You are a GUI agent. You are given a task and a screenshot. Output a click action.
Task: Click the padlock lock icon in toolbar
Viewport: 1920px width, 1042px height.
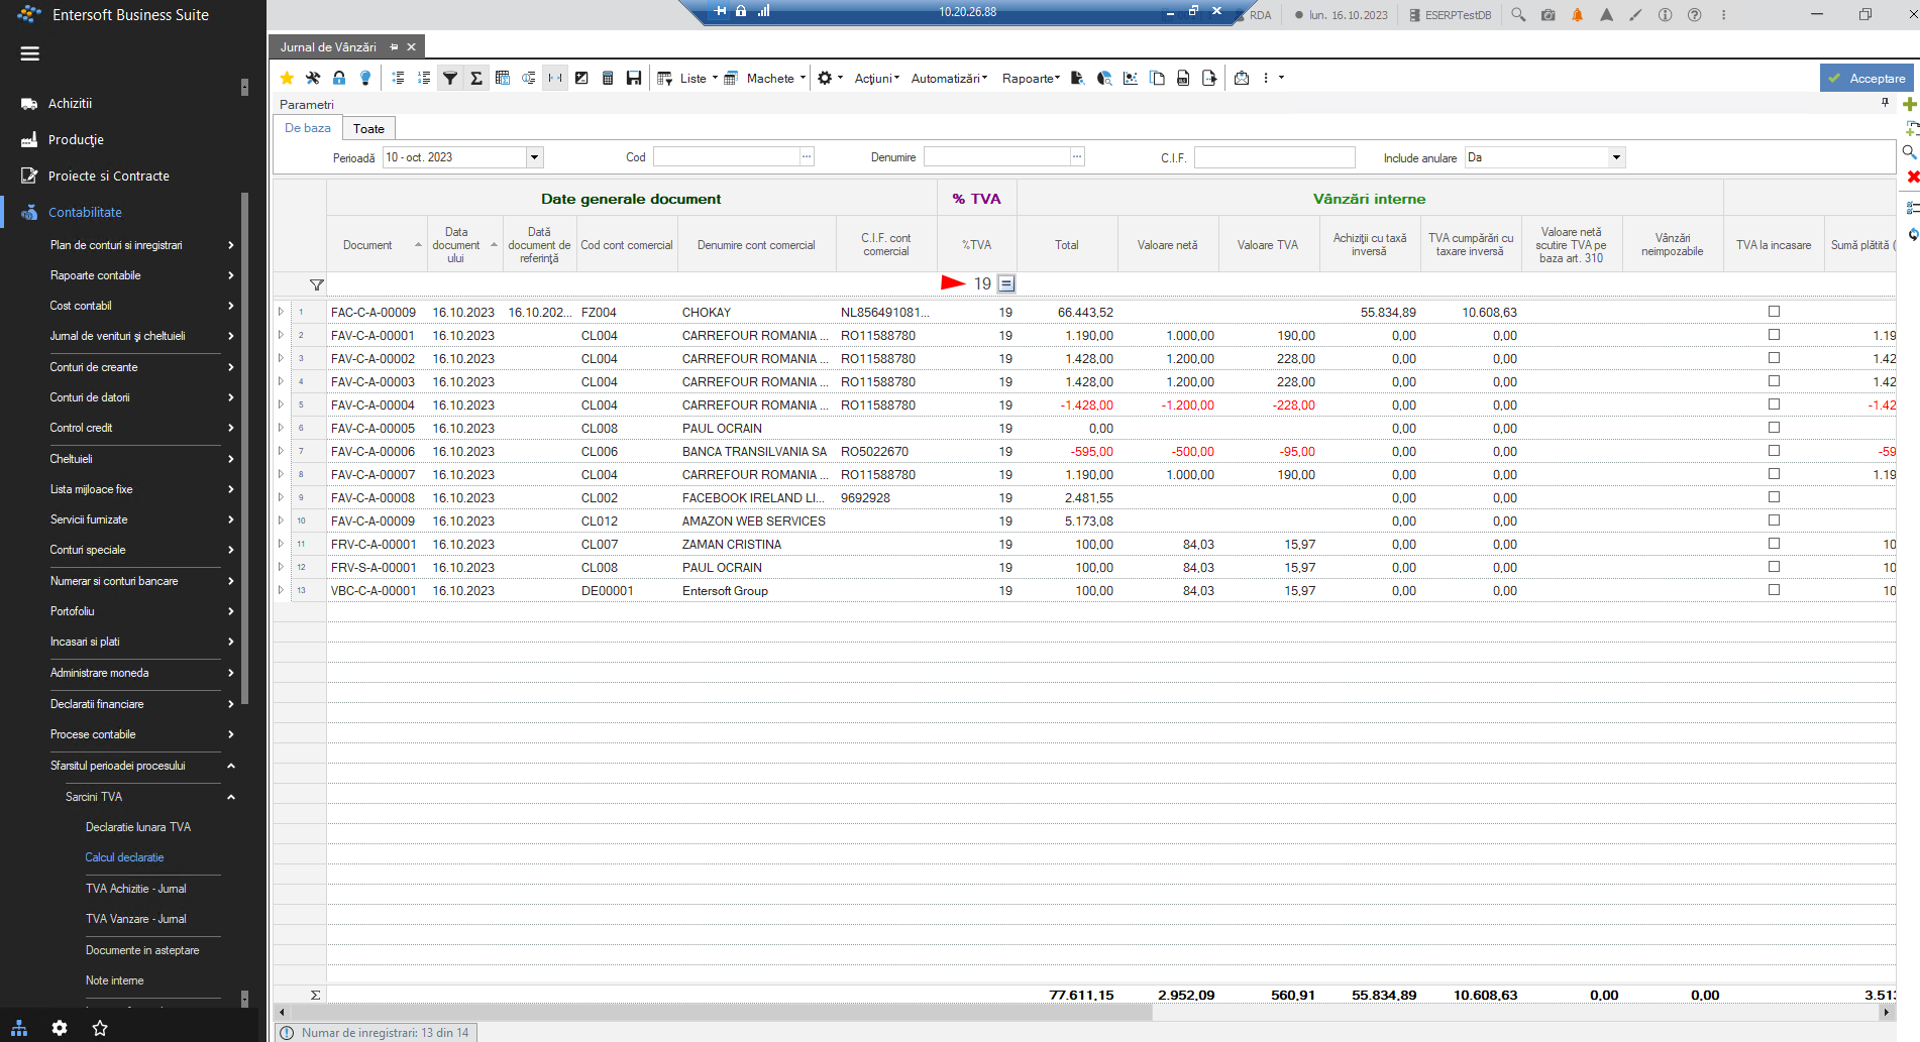pos(339,78)
